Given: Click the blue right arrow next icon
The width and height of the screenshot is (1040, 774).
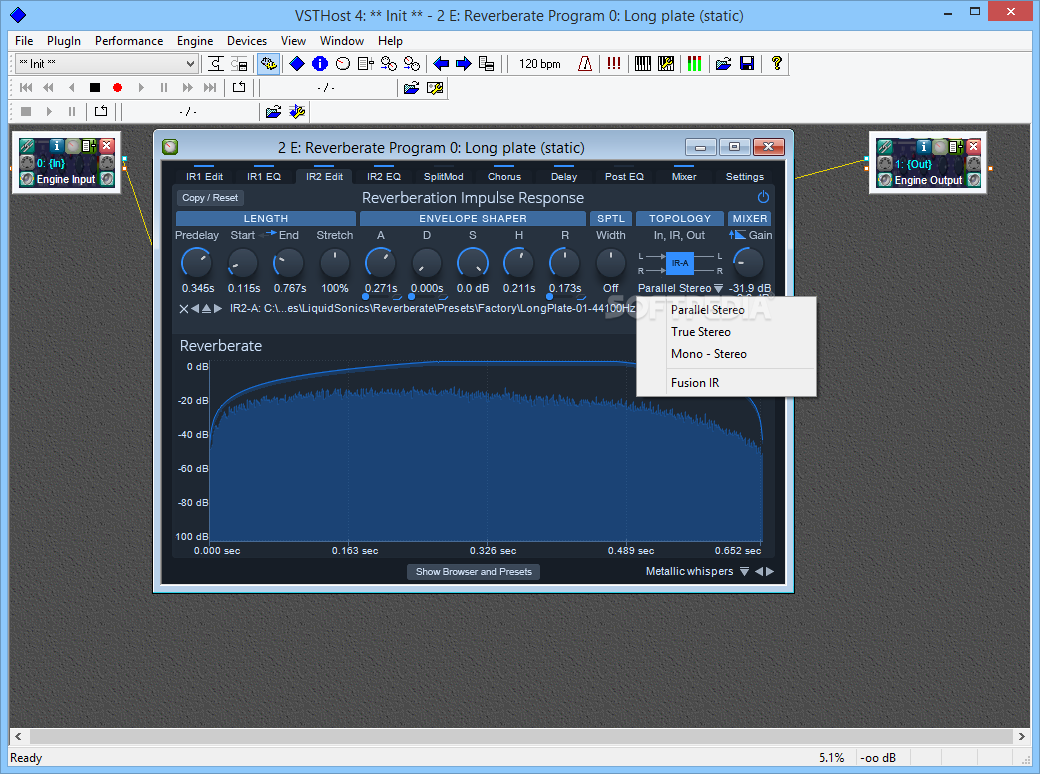Looking at the screenshot, I should point(464,64).
